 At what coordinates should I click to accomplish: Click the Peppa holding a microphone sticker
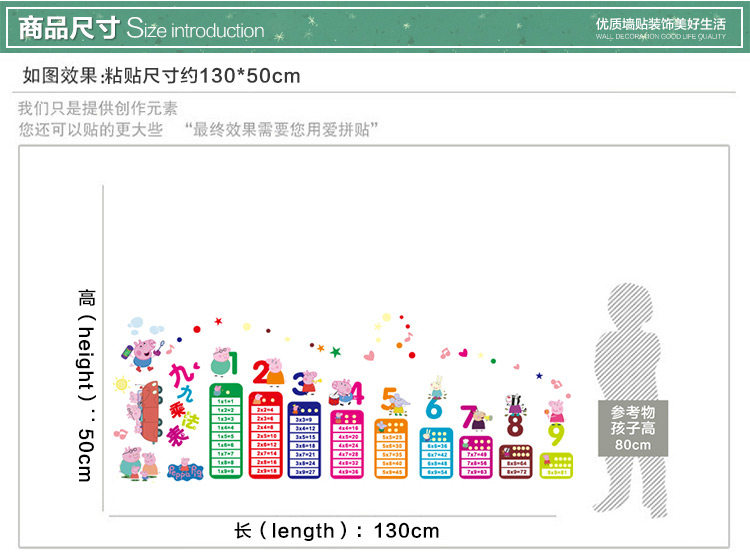coord(143,354)
